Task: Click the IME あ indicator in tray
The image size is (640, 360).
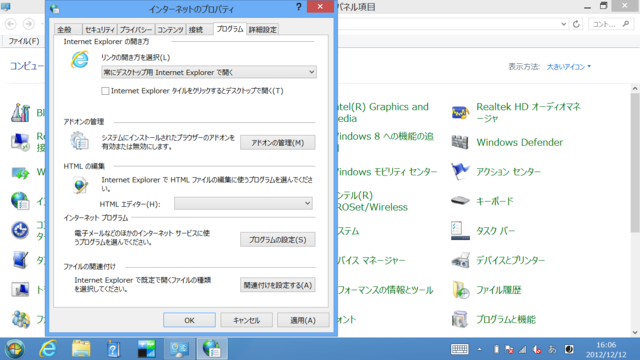Action: click(x=552, y=349)
